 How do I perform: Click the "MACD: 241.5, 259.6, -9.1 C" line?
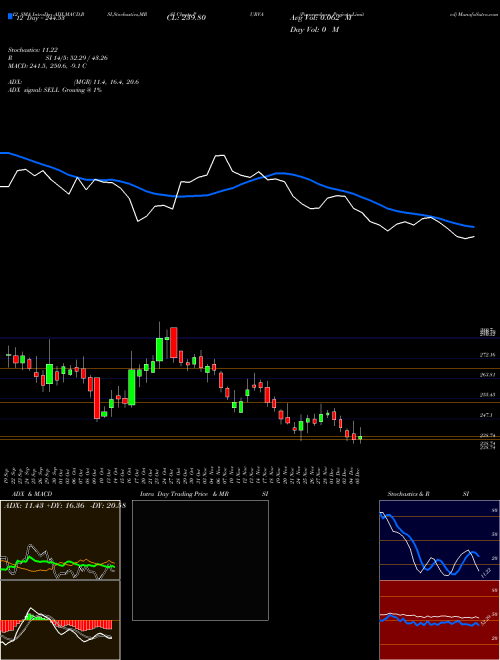click(47, 66)
